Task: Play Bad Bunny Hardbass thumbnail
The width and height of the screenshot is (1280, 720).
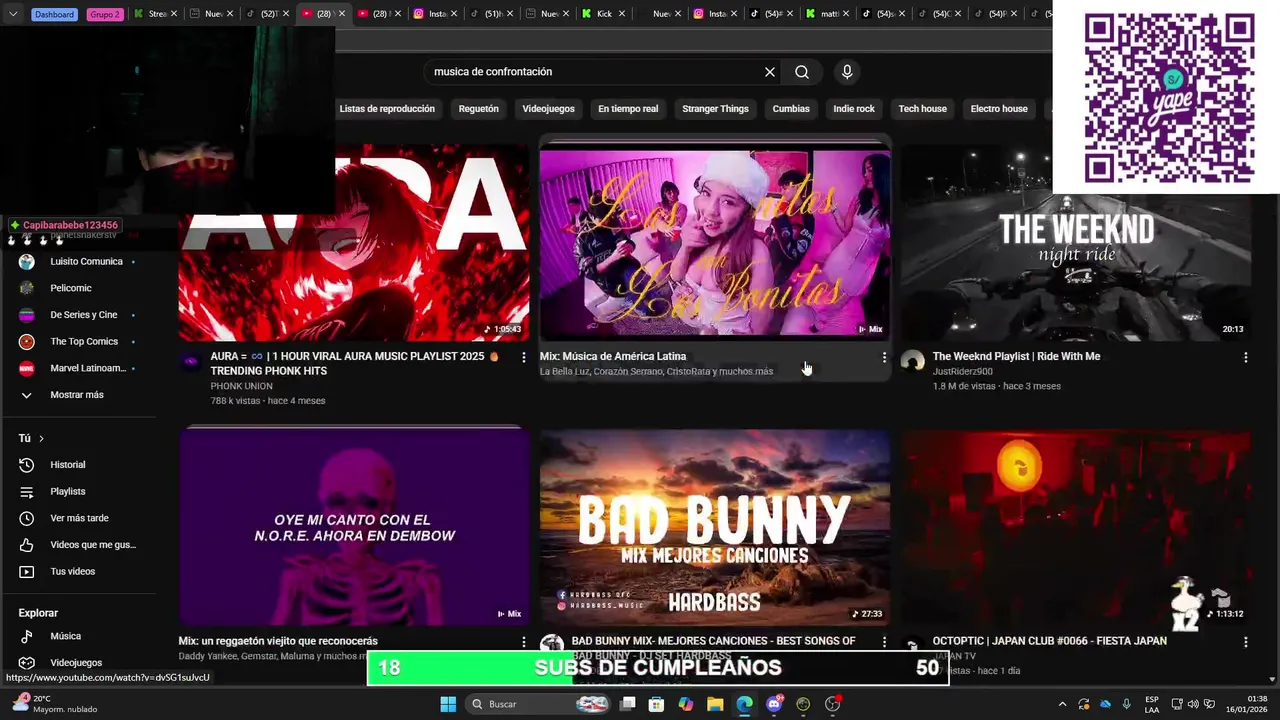Action: (715, 527)
